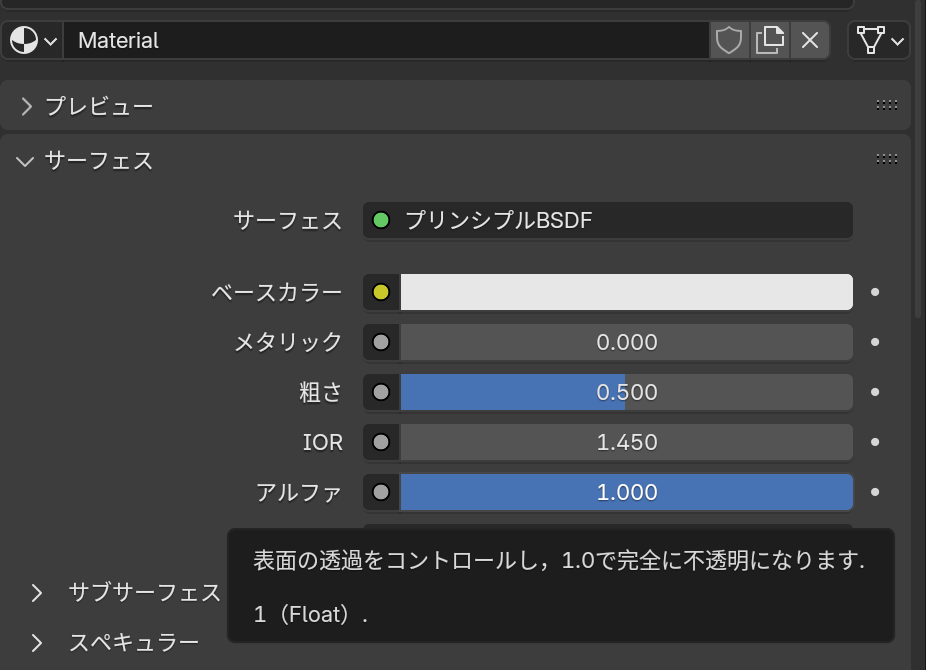This screenshot has height=670, width=926.
Task: Click the メタリック gray socket icon
Action: pos(381,342)
